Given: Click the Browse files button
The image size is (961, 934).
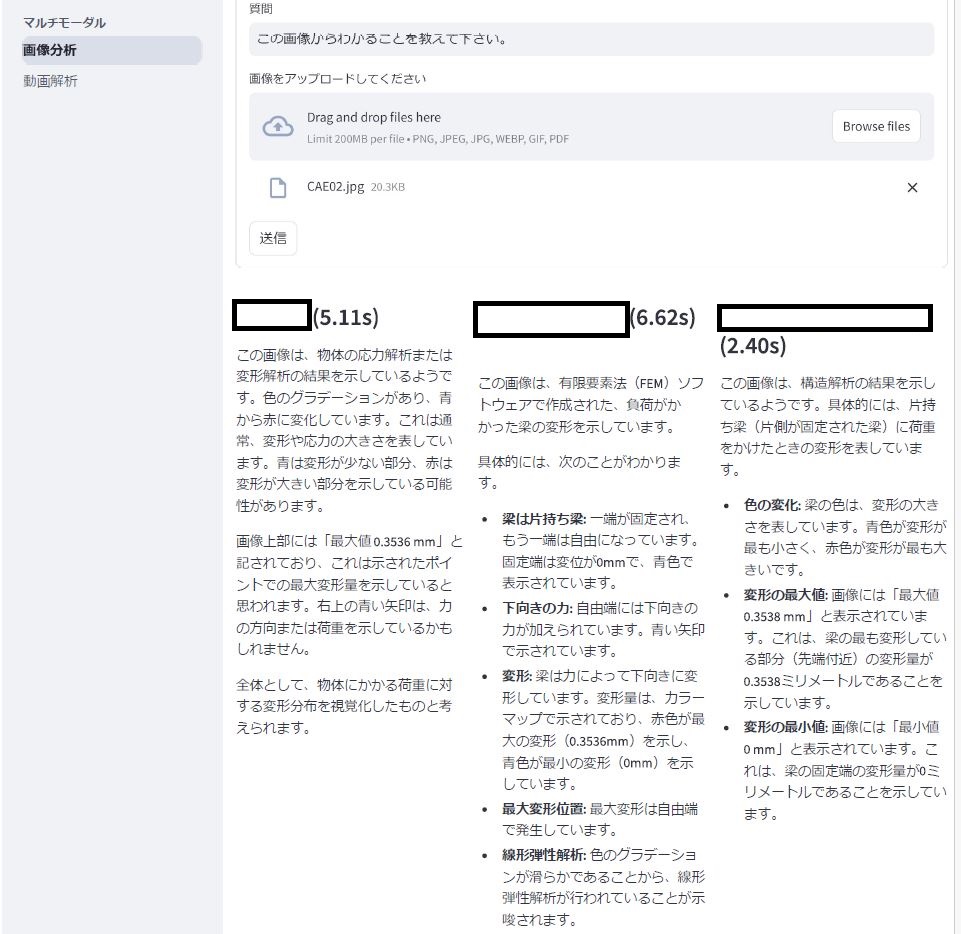Looking at the screenshot, I should point(876,126).
